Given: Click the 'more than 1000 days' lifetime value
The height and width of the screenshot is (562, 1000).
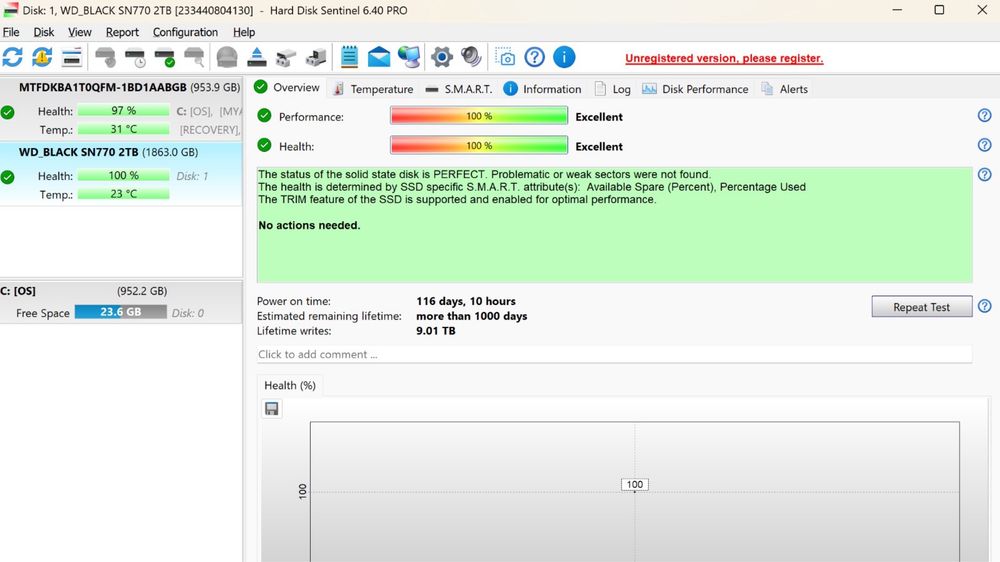Looking at the screenshot, I should pyautogui.click(x=472, y=316).
